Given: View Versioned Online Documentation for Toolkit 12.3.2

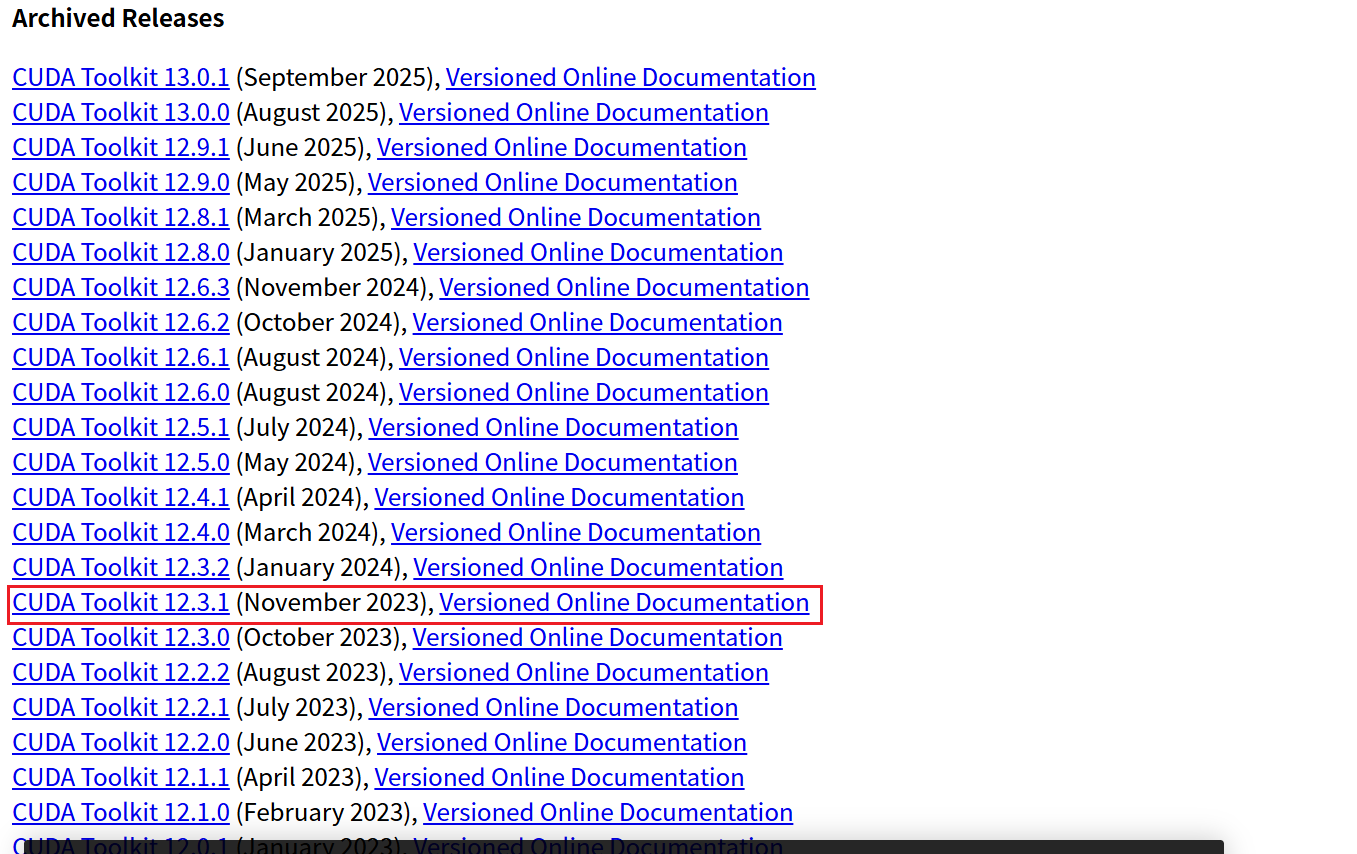Looking at the screenshot, I should pos(598,567).
